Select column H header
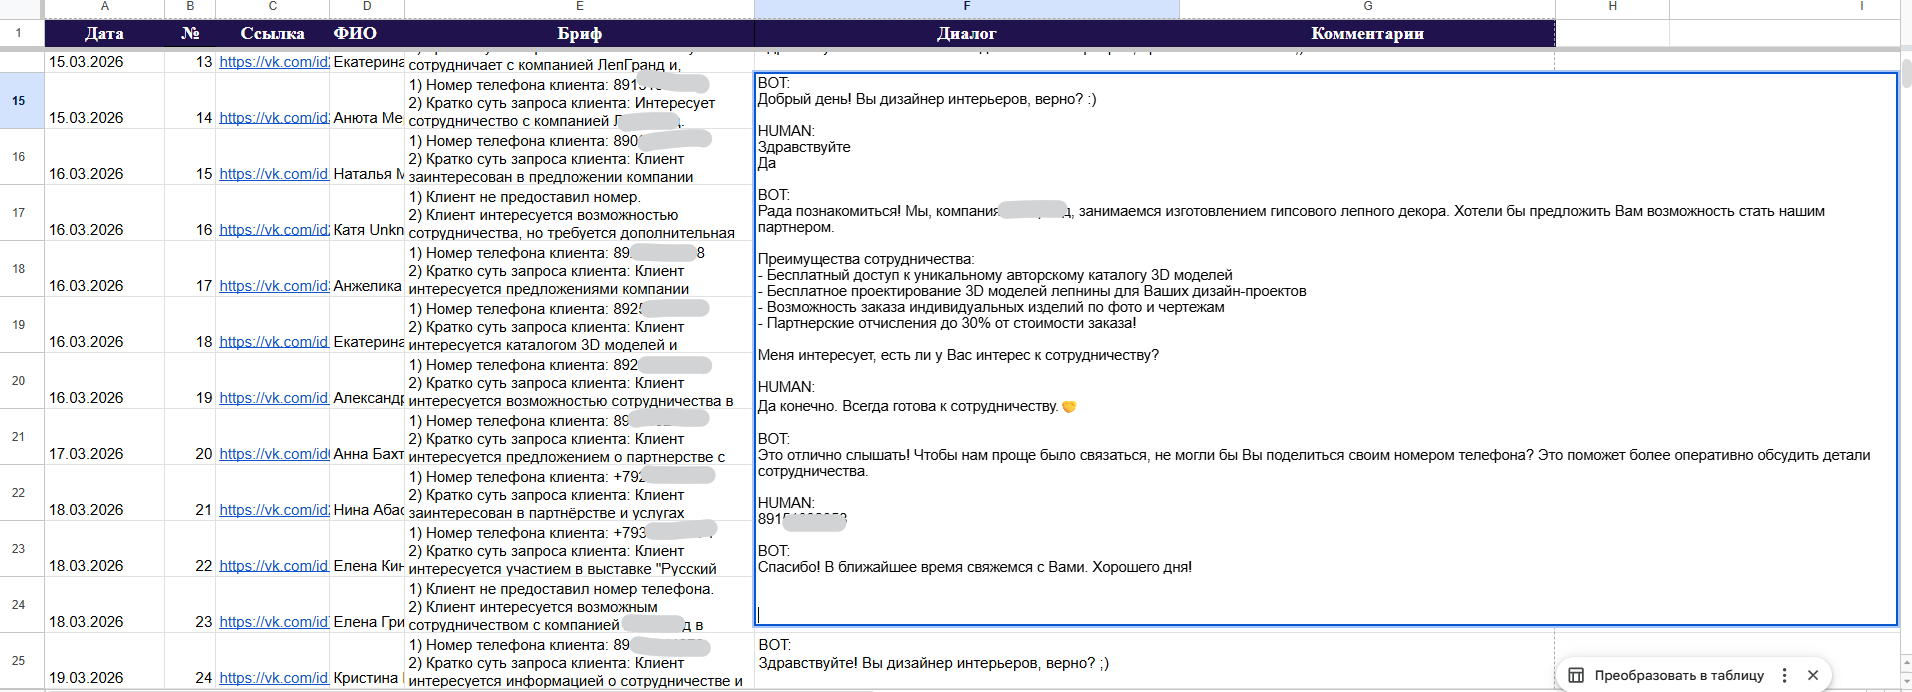The width and height of the screenshot is (1912, 692). pyautogui.click(x=1613, y=7)
